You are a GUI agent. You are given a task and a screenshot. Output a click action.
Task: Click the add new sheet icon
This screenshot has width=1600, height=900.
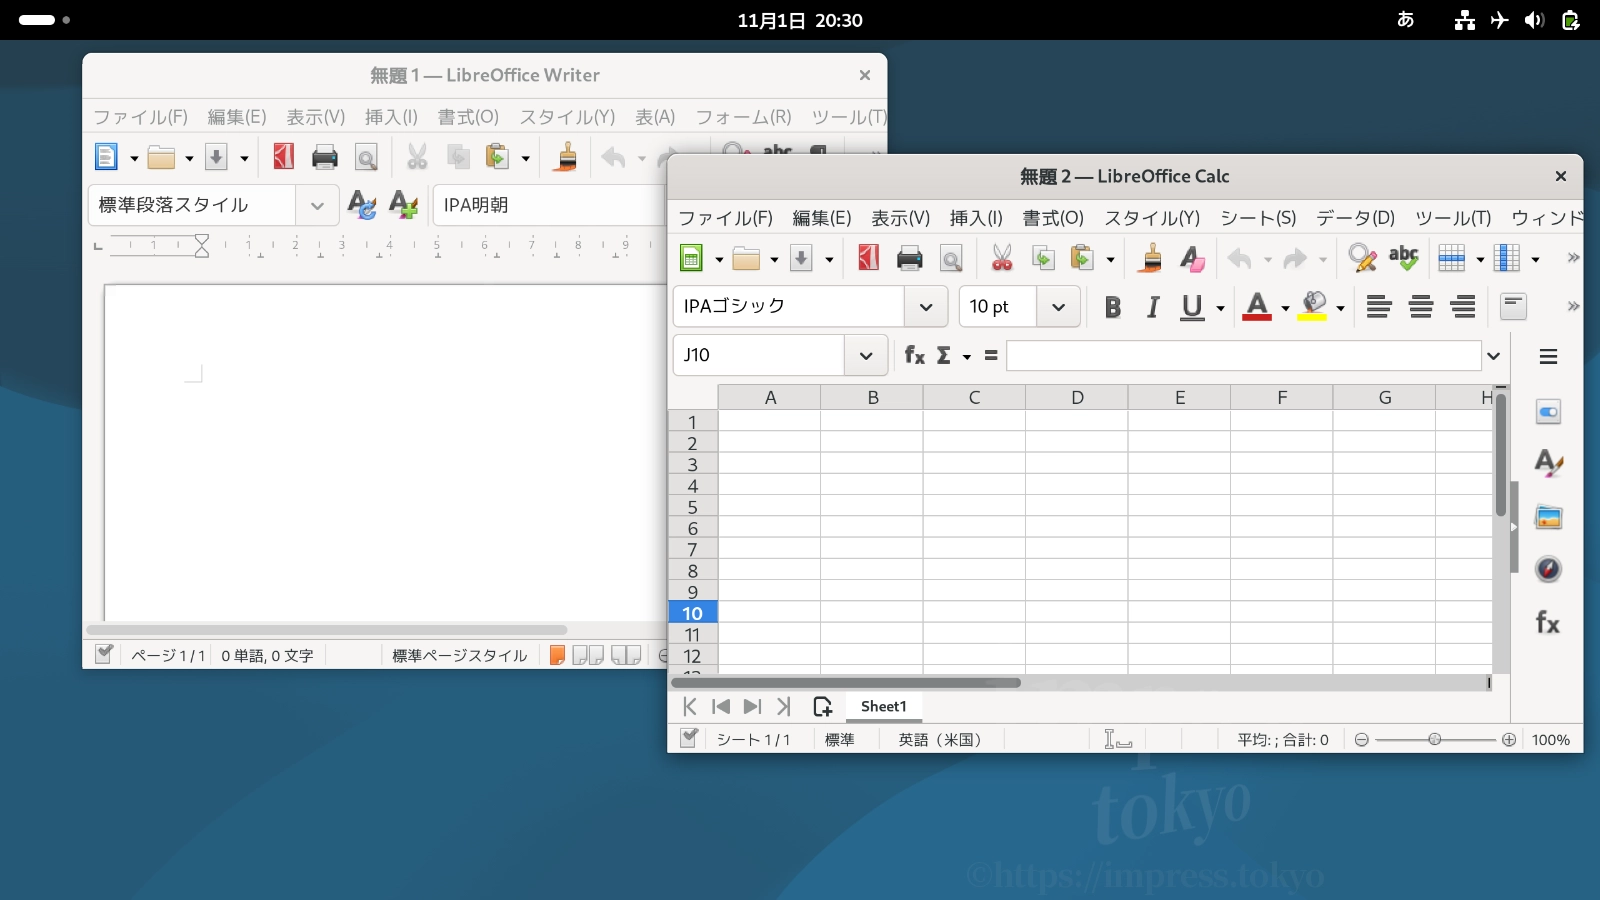823,707
